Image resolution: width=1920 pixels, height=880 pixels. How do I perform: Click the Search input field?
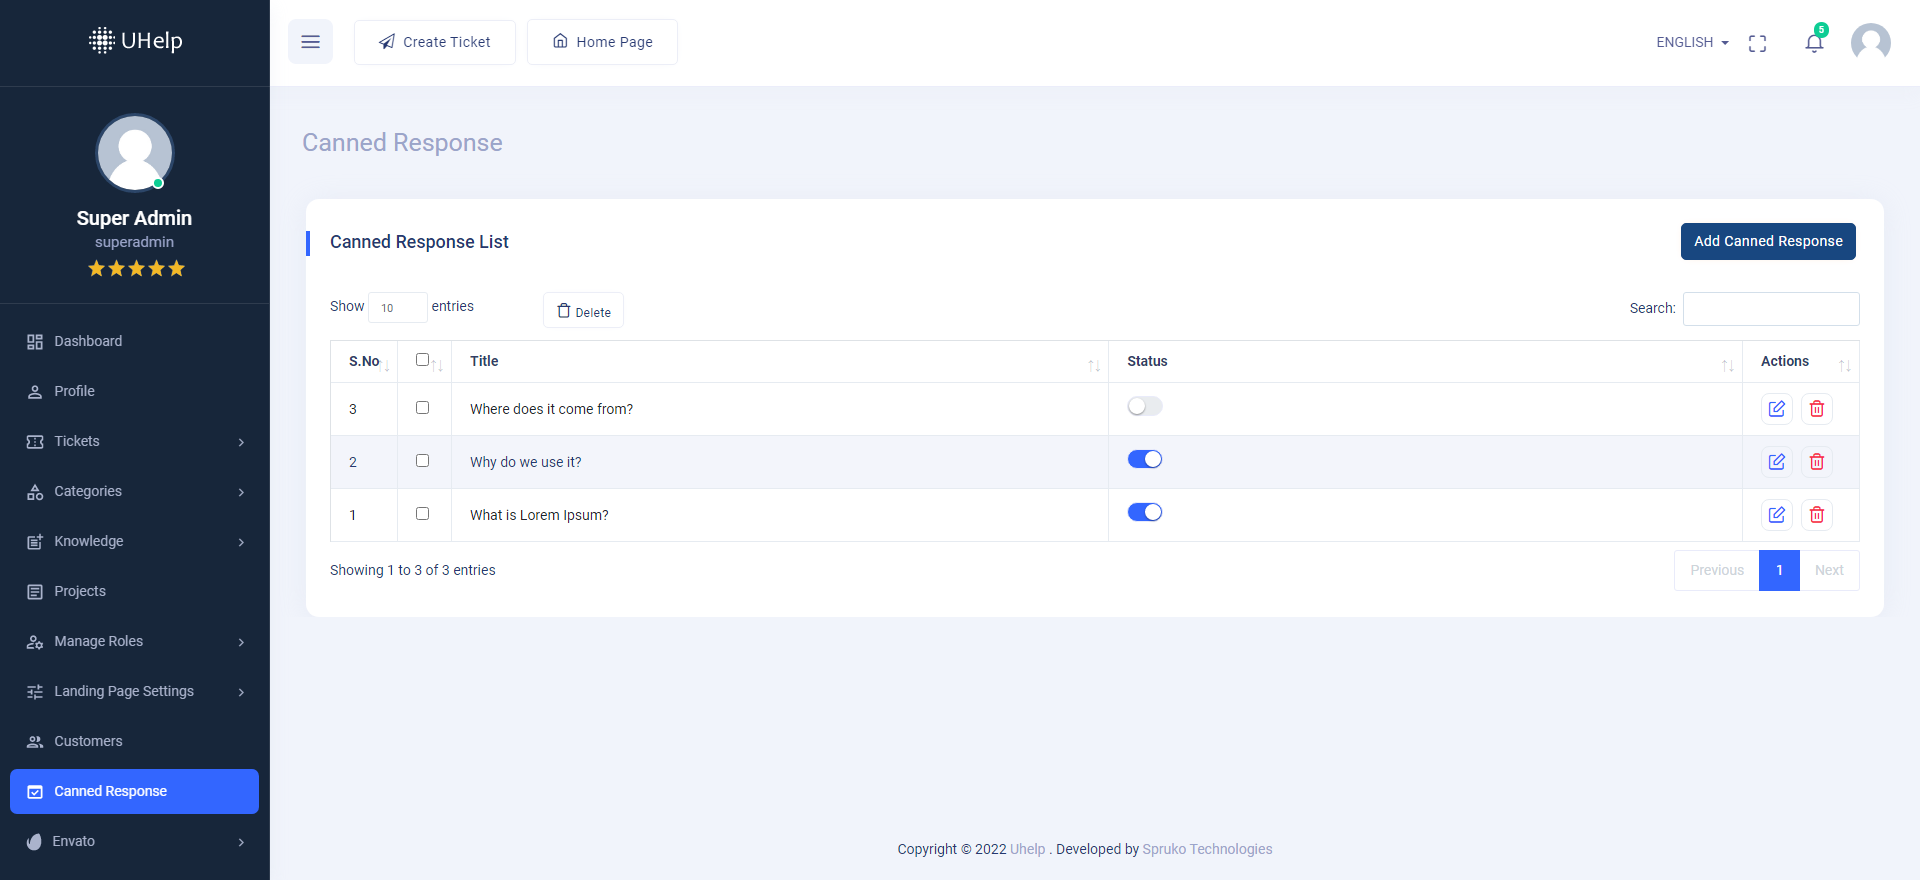tap(1770, 309)
